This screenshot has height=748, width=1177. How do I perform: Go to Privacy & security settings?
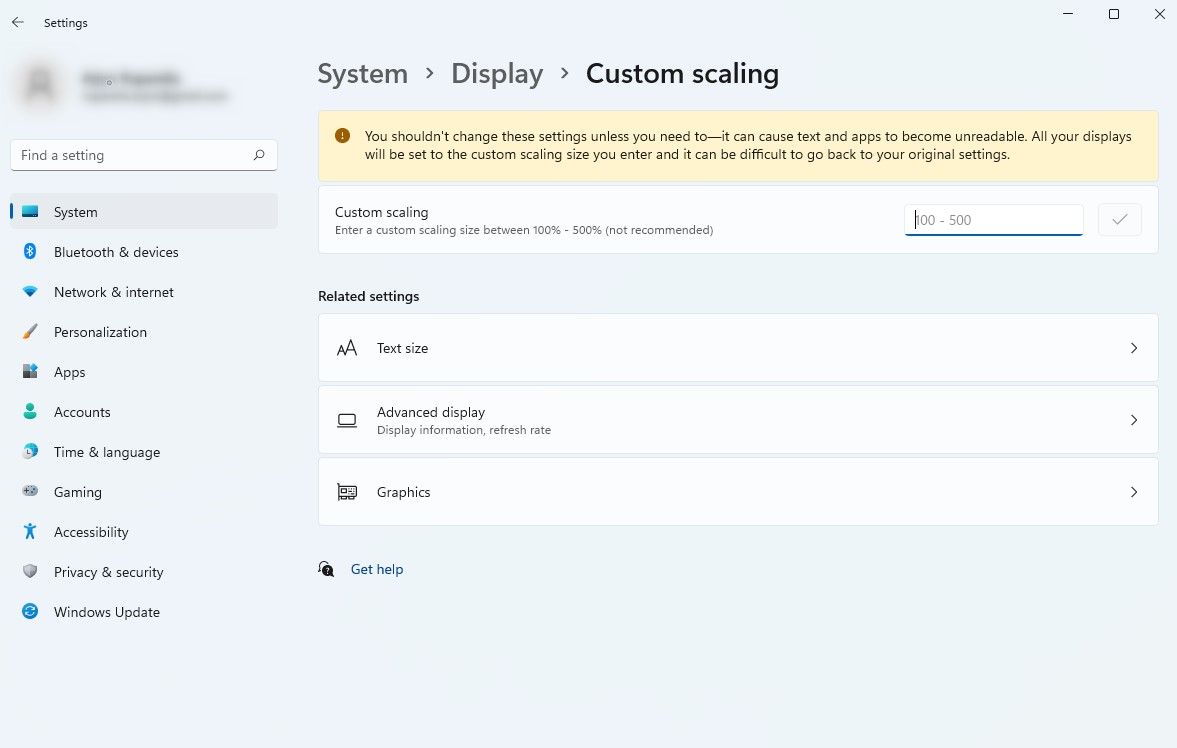[x=144, y=572]
